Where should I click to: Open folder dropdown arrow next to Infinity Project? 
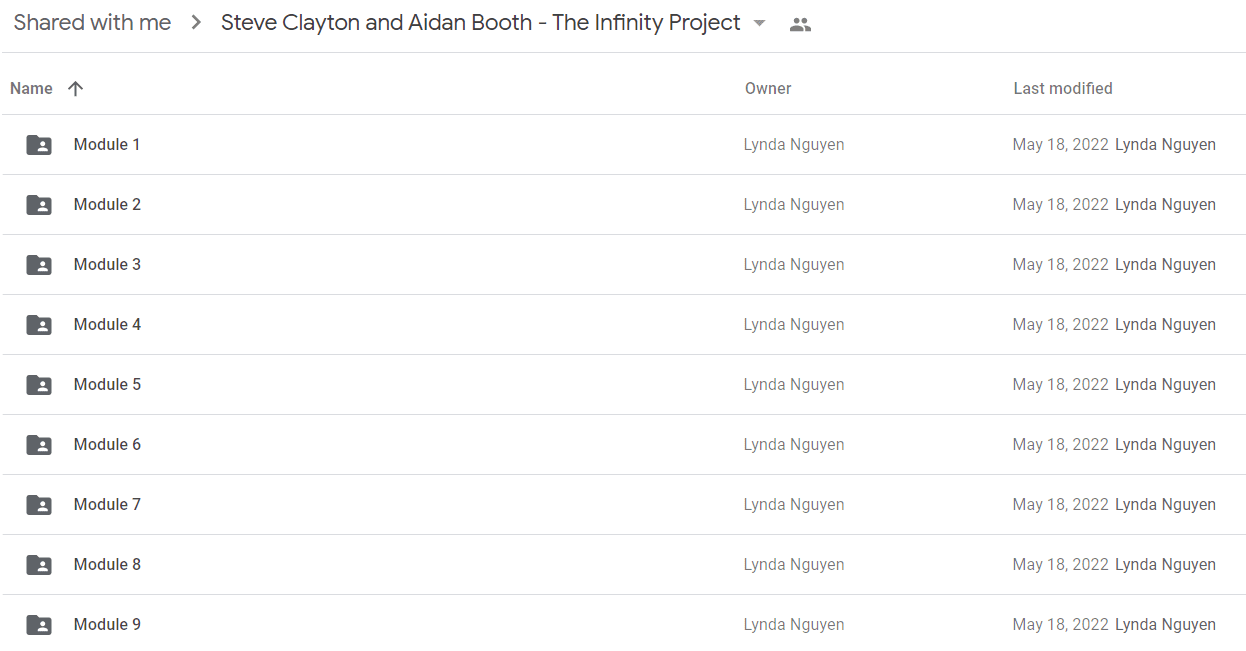(x=759, y=24)
